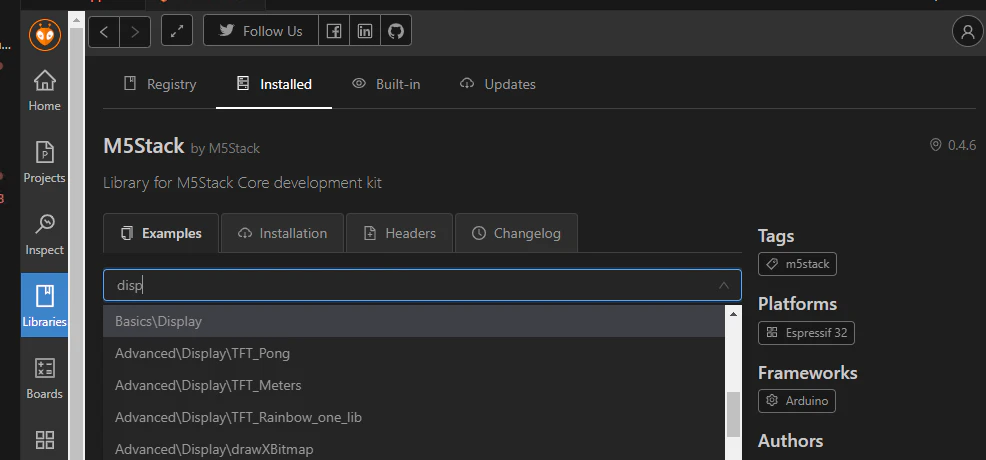Screen dimensions: 986x460
Task: Go forward with the right arrow button
Action: 135,31
